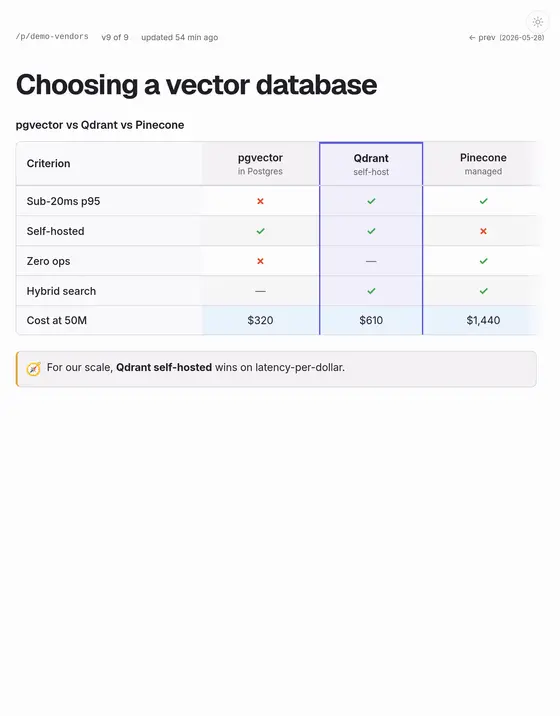The width and height of the screenshot is (560, 716).
Task: Click the $610 cost cell
Action: [x=371, y=320]
